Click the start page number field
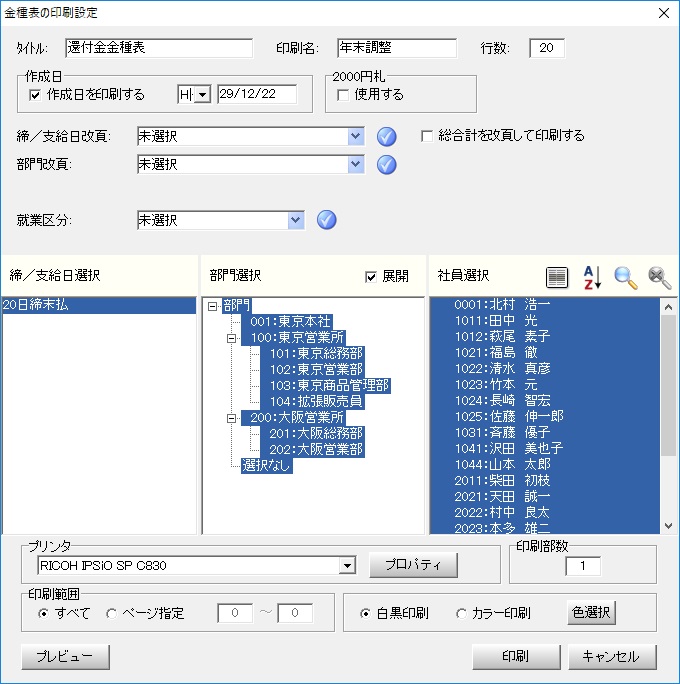The height and width of the screenshot is (684, 680). pyautogui.click(x=235, y=613)
